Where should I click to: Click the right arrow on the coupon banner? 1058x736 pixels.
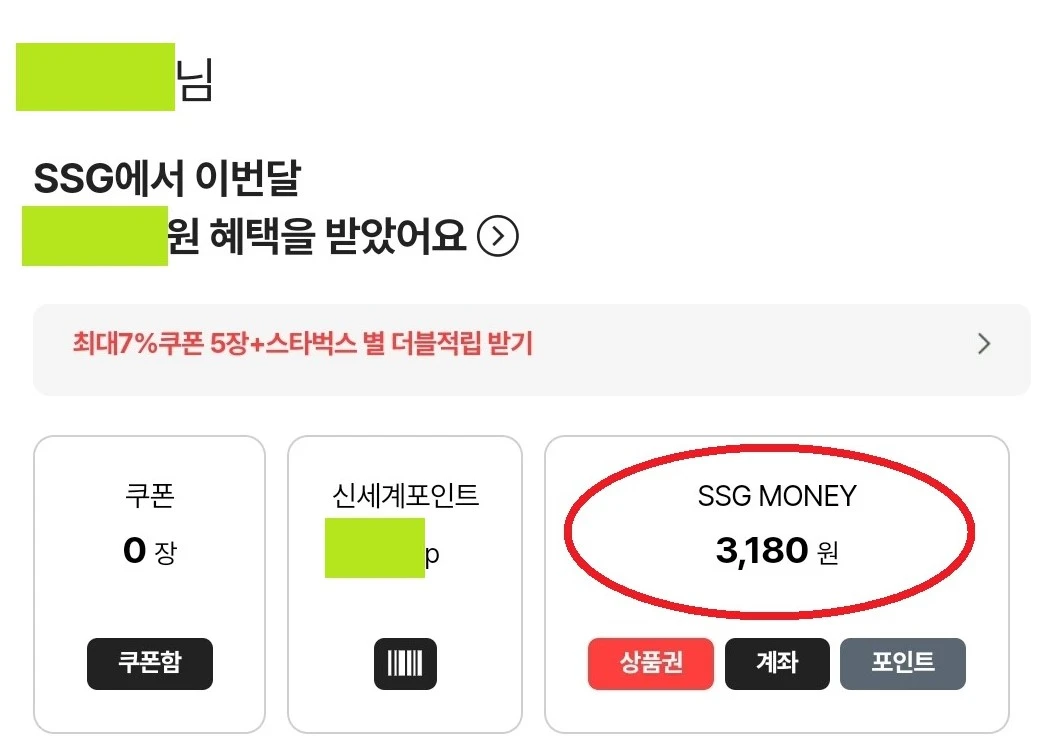pos(983,343)
